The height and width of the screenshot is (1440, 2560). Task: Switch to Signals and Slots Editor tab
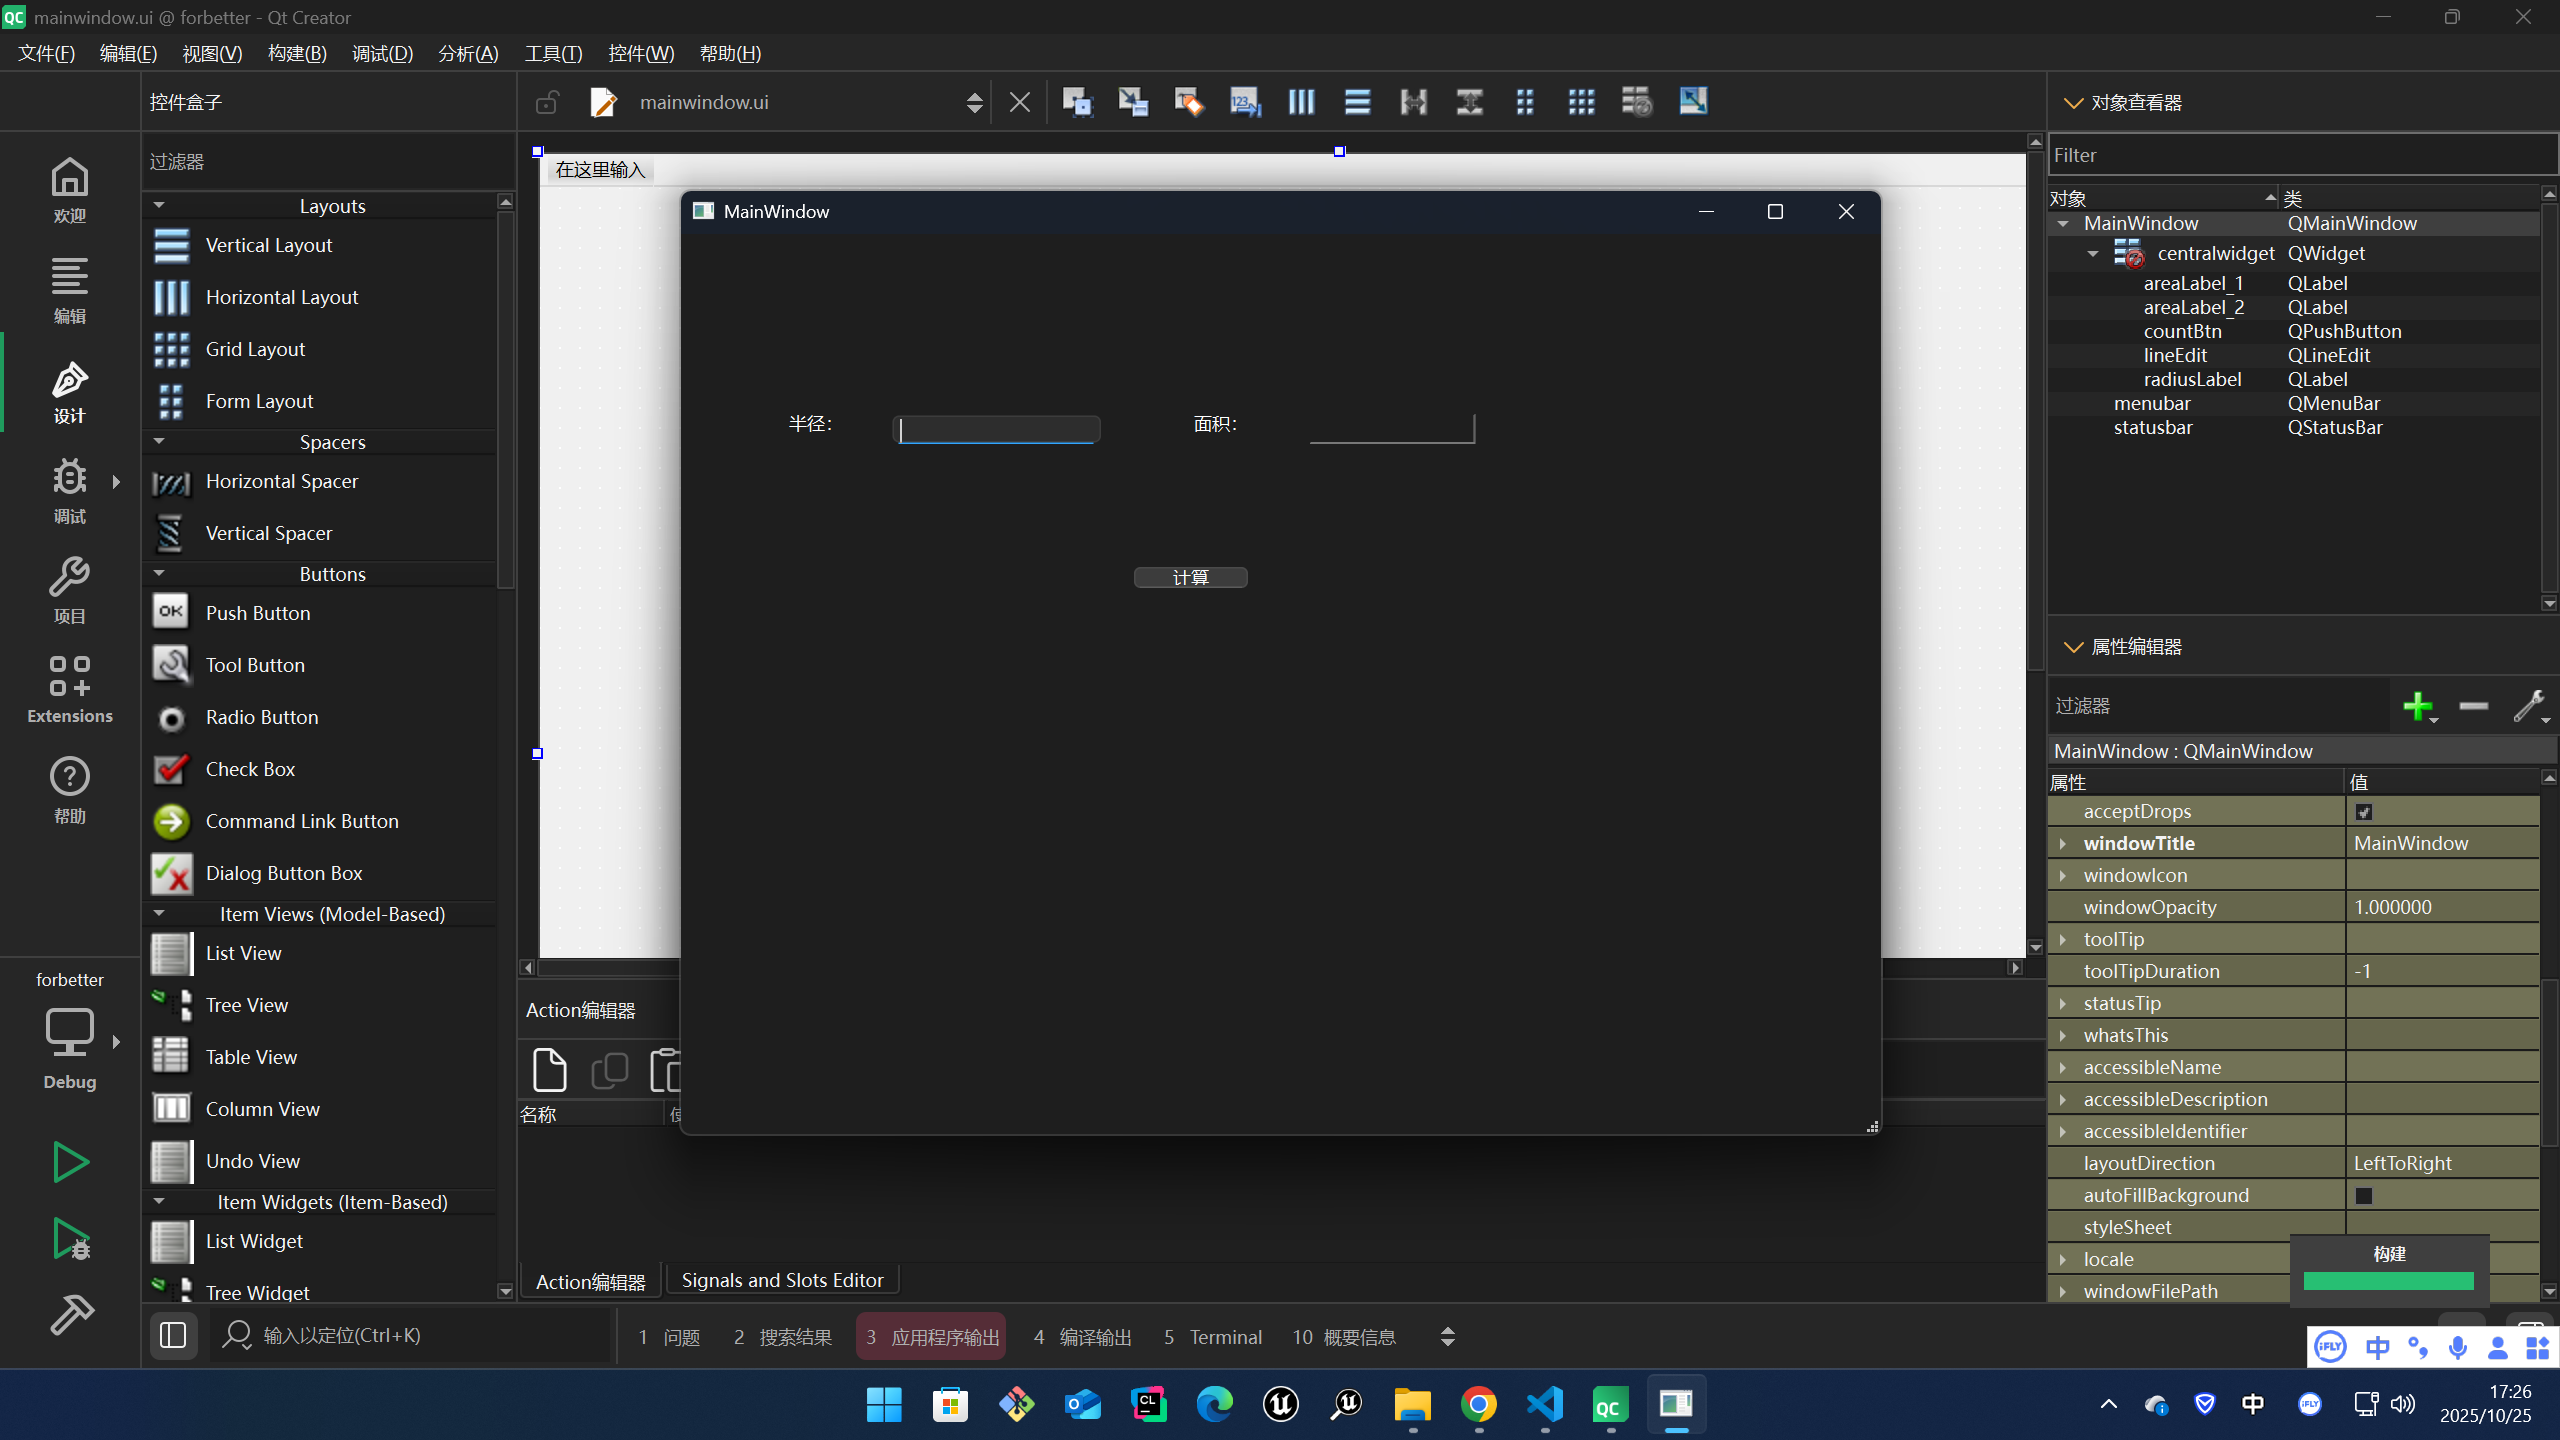[x=782, y=1280]
